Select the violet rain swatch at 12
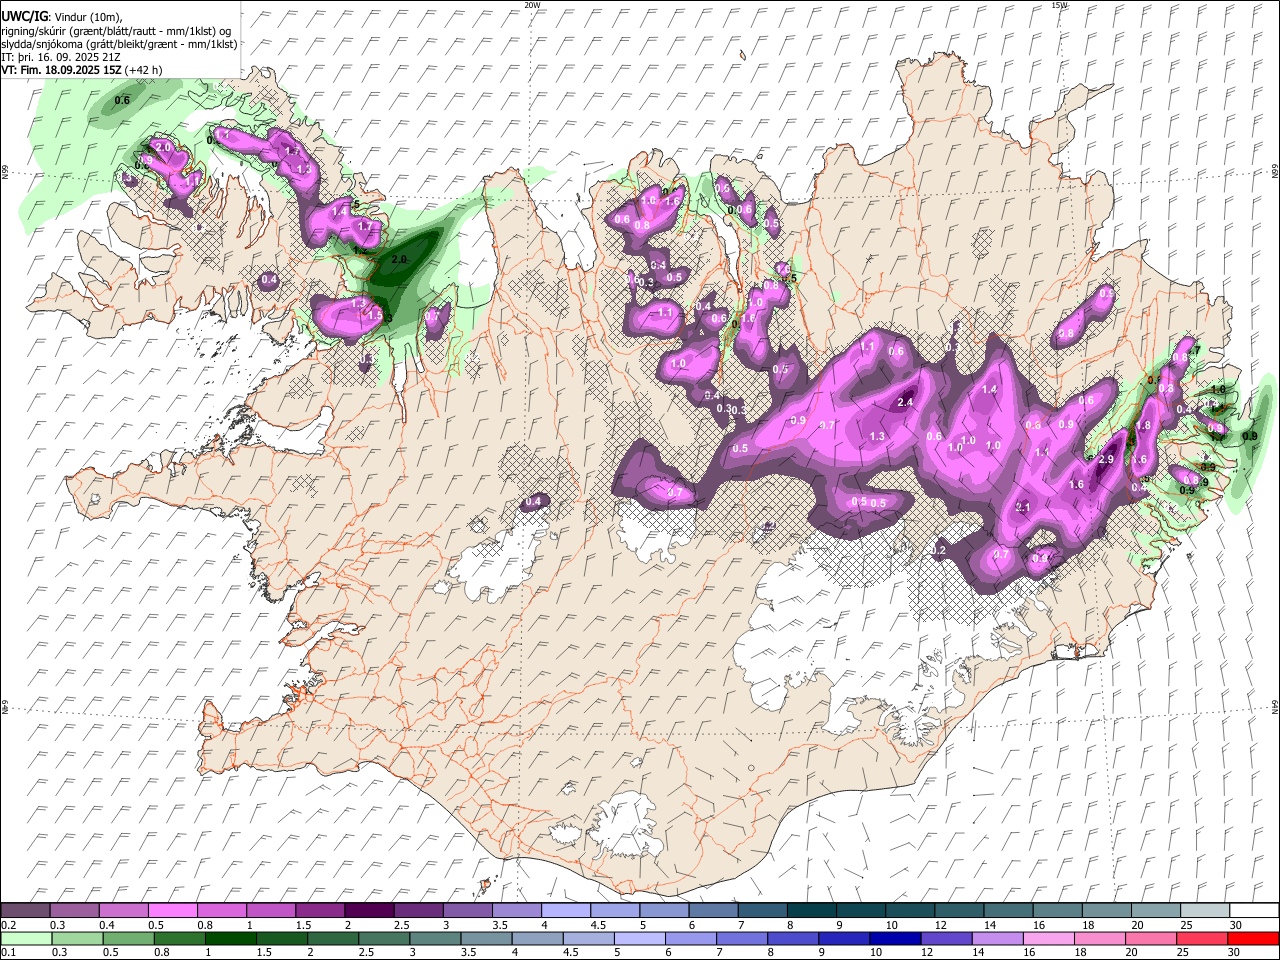The width and height of the screenshot is (1280, 960). (x=945, y=938)
